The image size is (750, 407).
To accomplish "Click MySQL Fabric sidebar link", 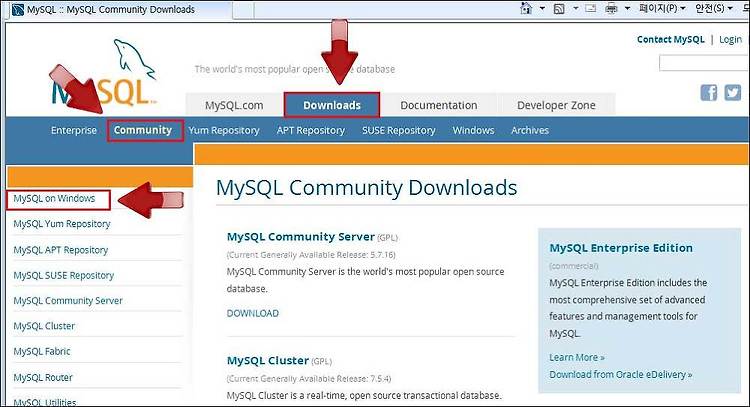I will (x=42, y=352).
